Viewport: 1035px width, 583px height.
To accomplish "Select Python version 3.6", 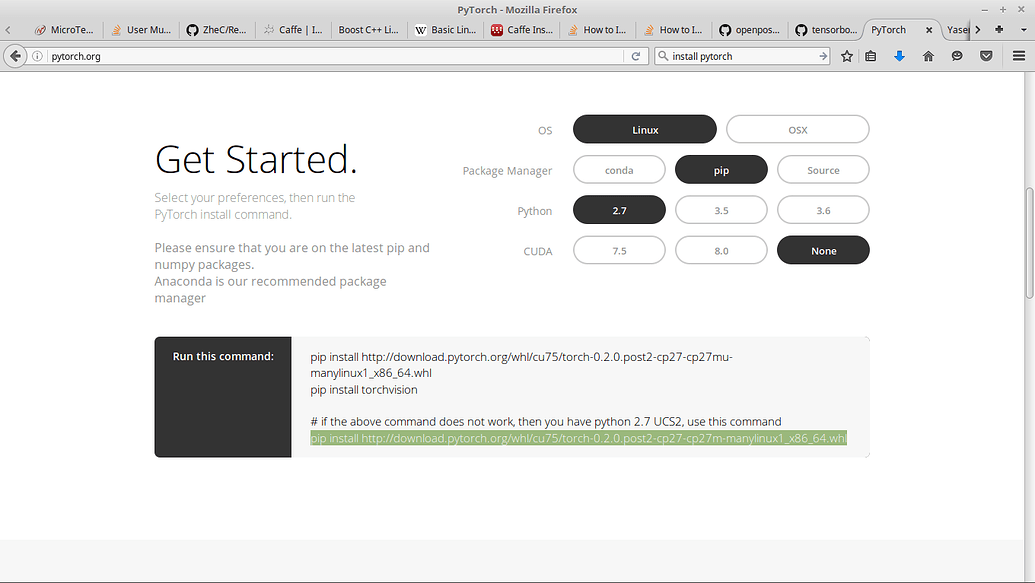I will point(823,210).
